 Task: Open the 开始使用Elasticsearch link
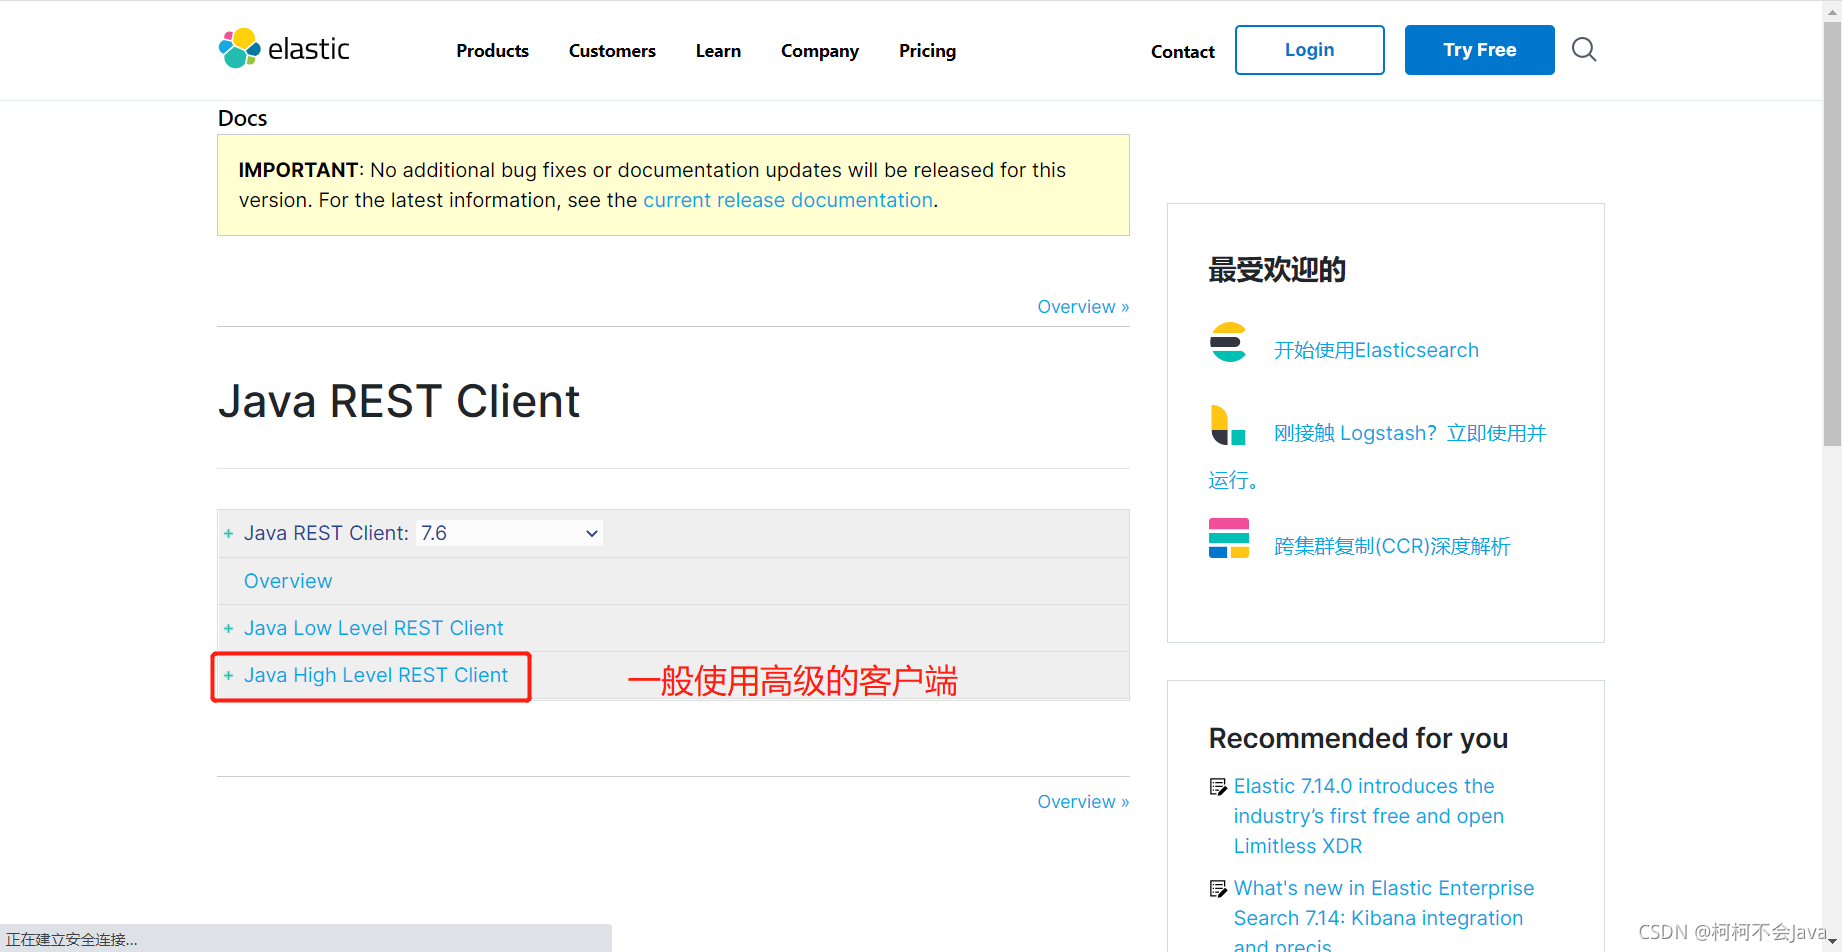coord(1376,350)
